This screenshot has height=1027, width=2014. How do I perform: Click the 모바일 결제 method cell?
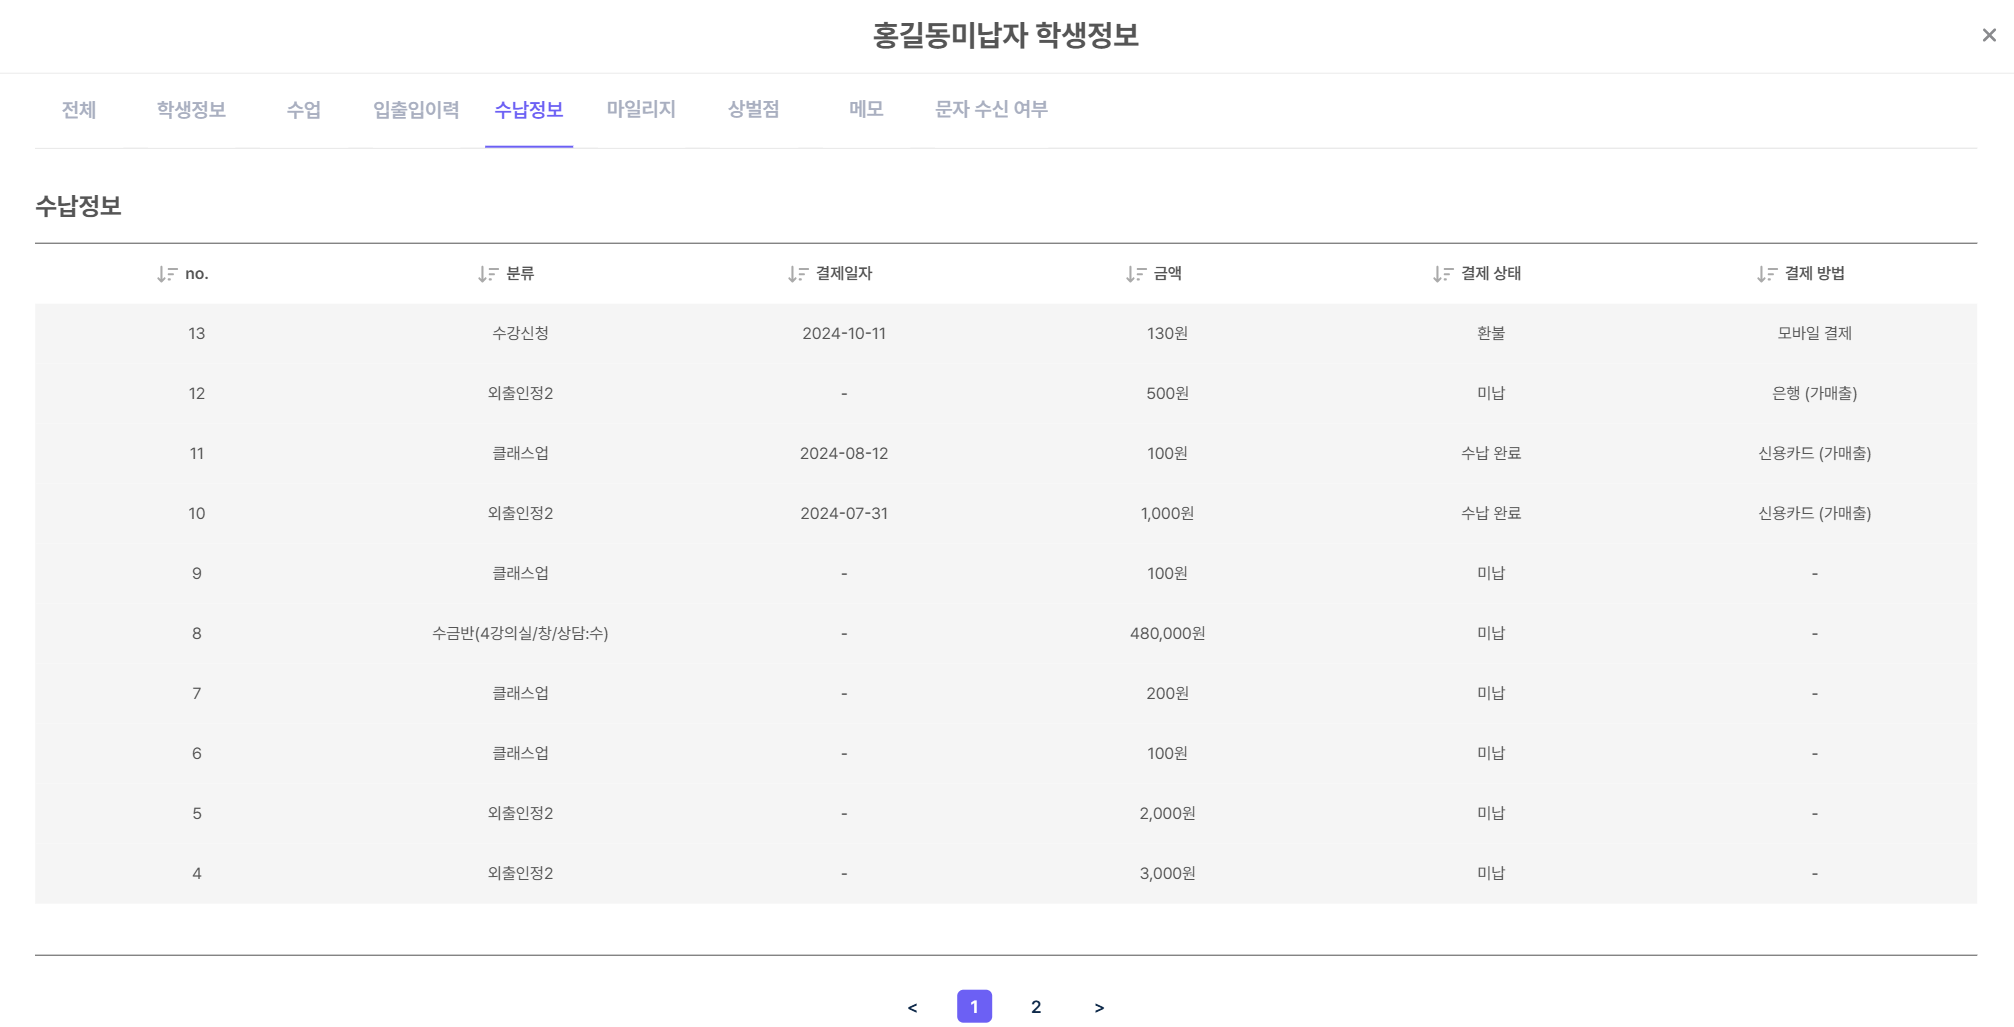(1815, 334)
